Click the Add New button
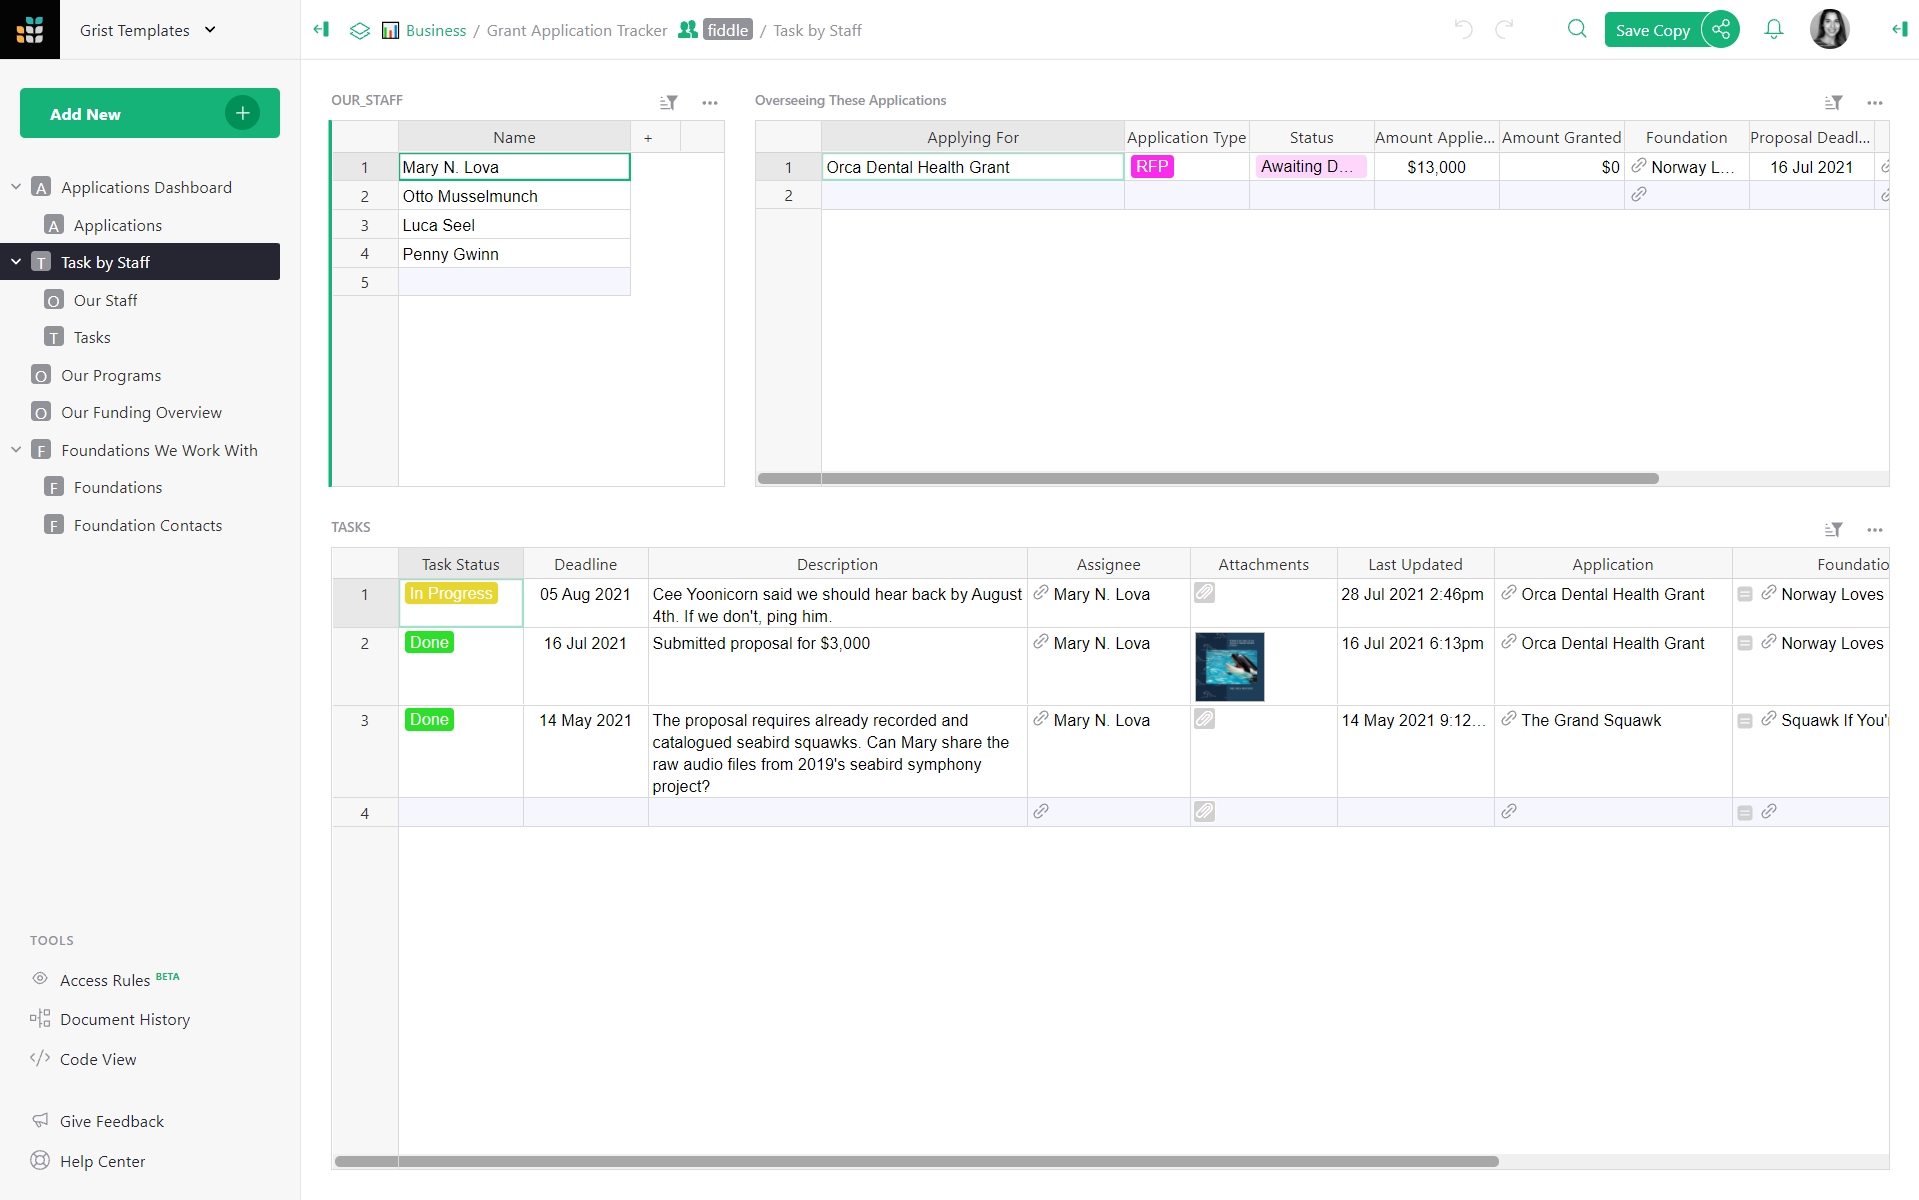1919x1200 pixels. click(148, 113)
